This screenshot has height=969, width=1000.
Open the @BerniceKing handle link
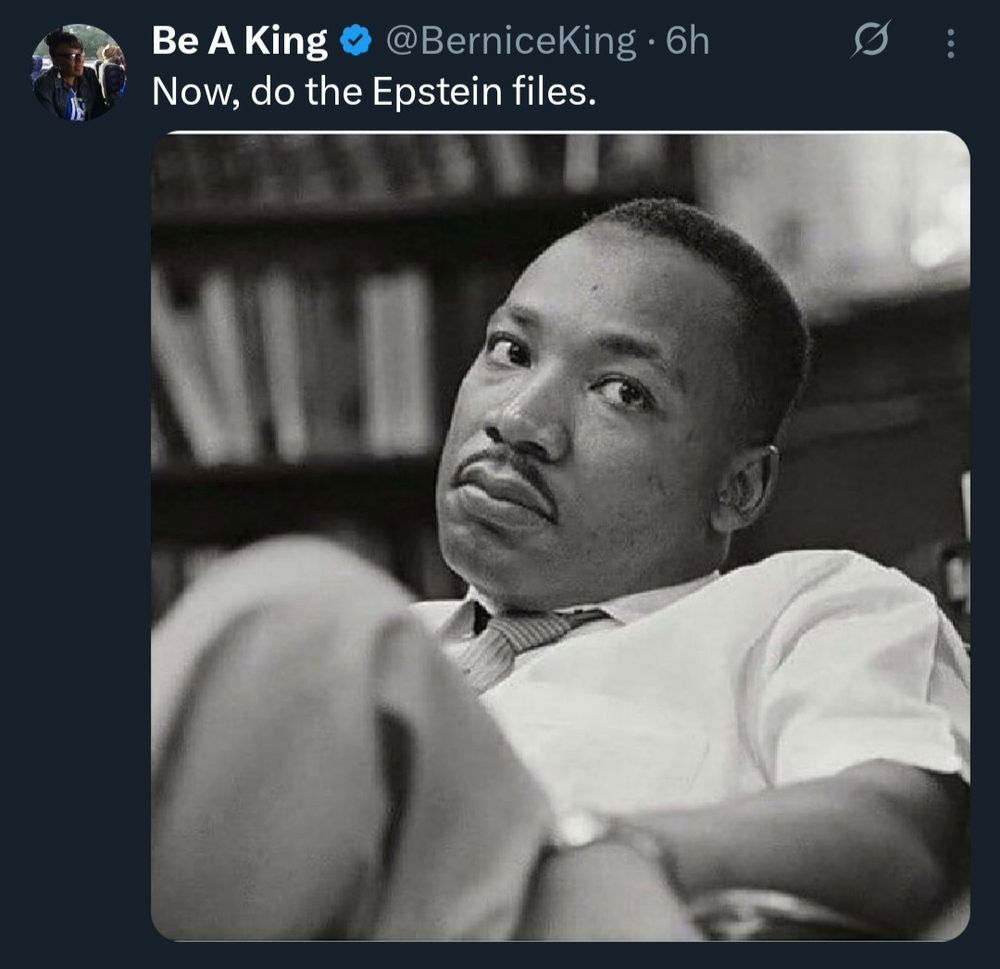coord(511,41)
